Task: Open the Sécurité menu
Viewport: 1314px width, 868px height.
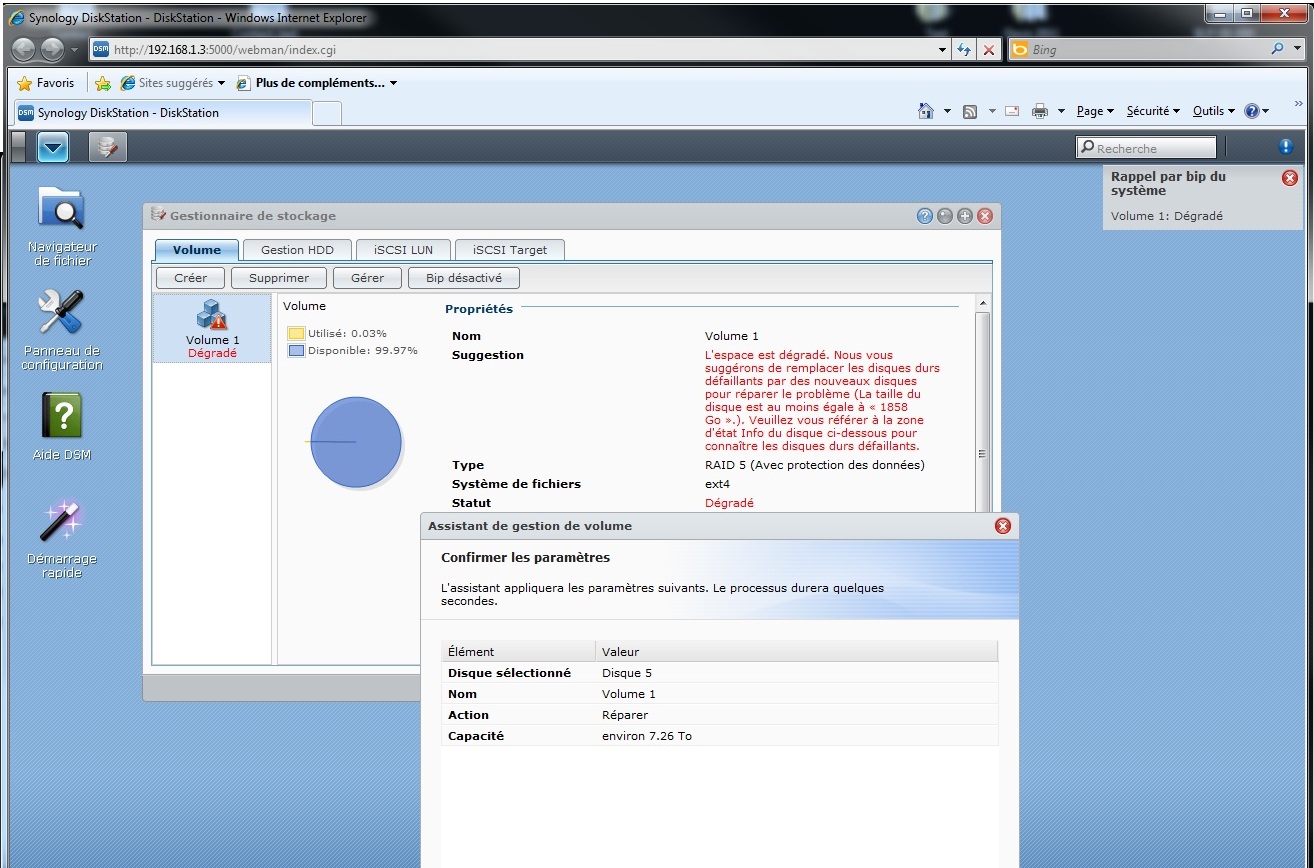Action: click(1153, 111)
